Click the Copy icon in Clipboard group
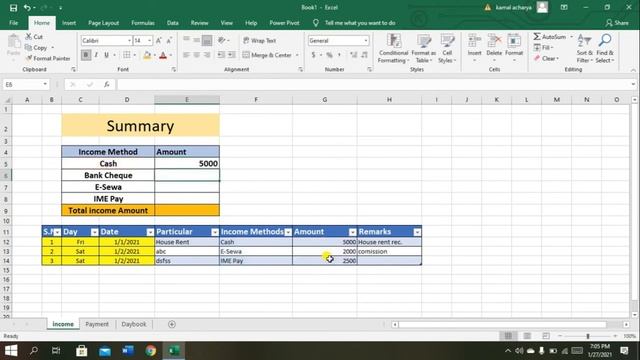This screenshot has height=360, width=640. [x=29, y=48]
